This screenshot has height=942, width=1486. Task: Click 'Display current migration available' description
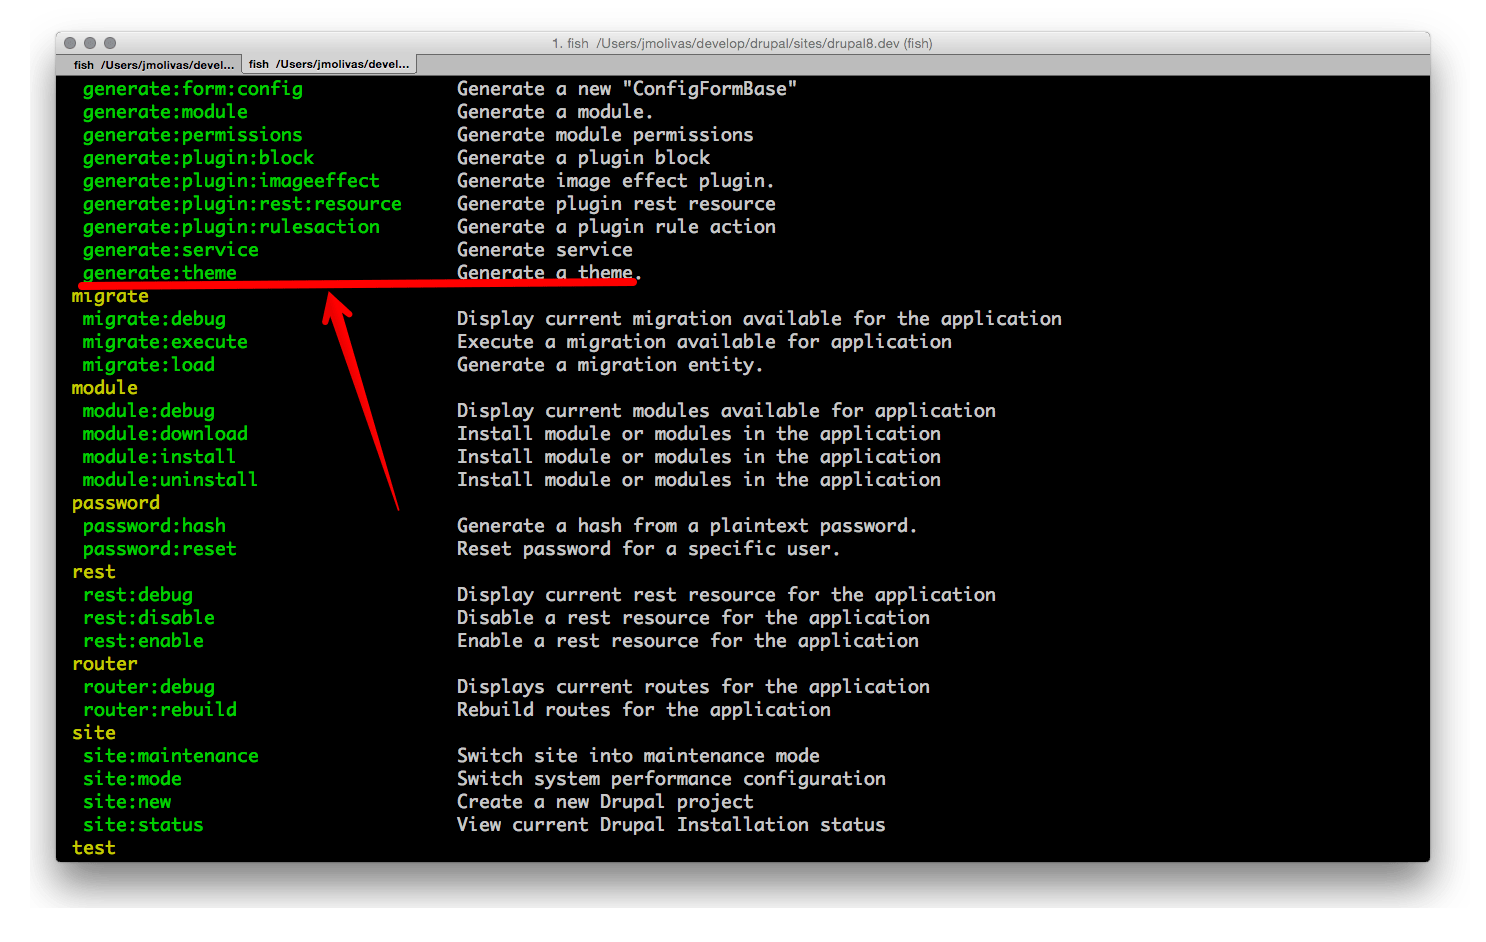click(x=759, y=319)
